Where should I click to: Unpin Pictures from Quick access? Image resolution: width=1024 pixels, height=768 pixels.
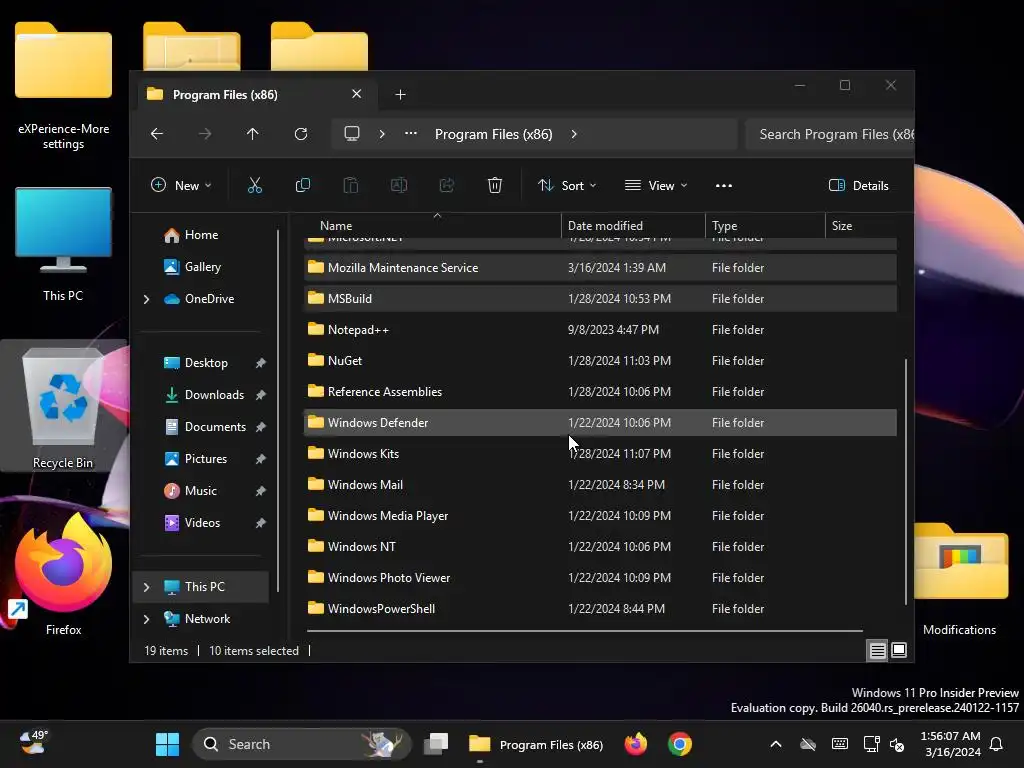pyautogui.click(x=261, y=459)
